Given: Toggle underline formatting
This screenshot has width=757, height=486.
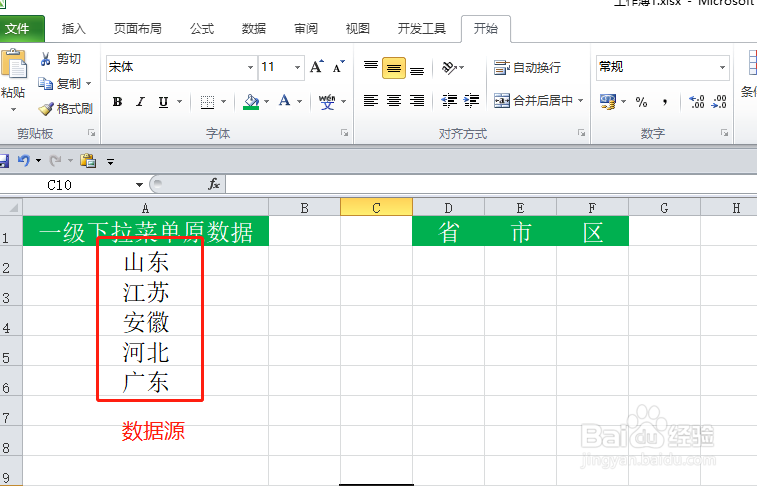Looking at the screenshot, I should click(x=164, y=102).
